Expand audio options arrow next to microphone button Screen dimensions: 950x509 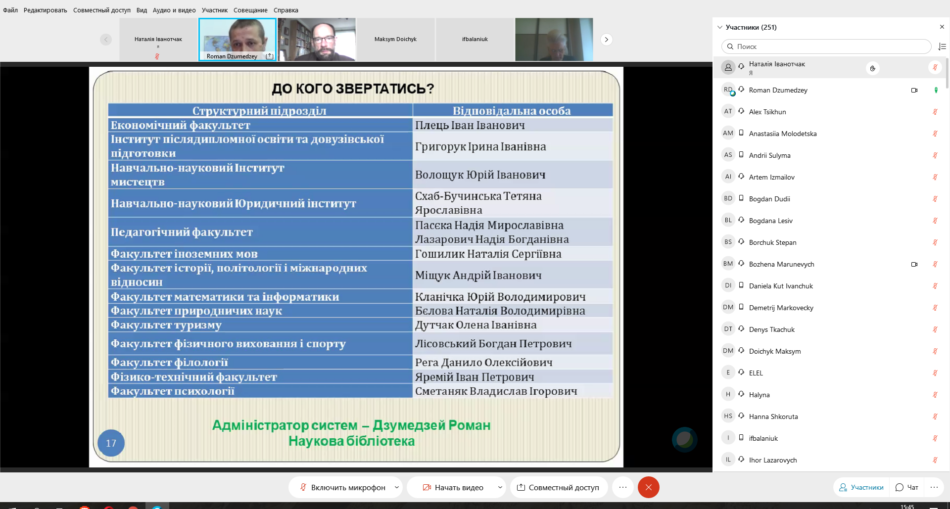[397, 487]
